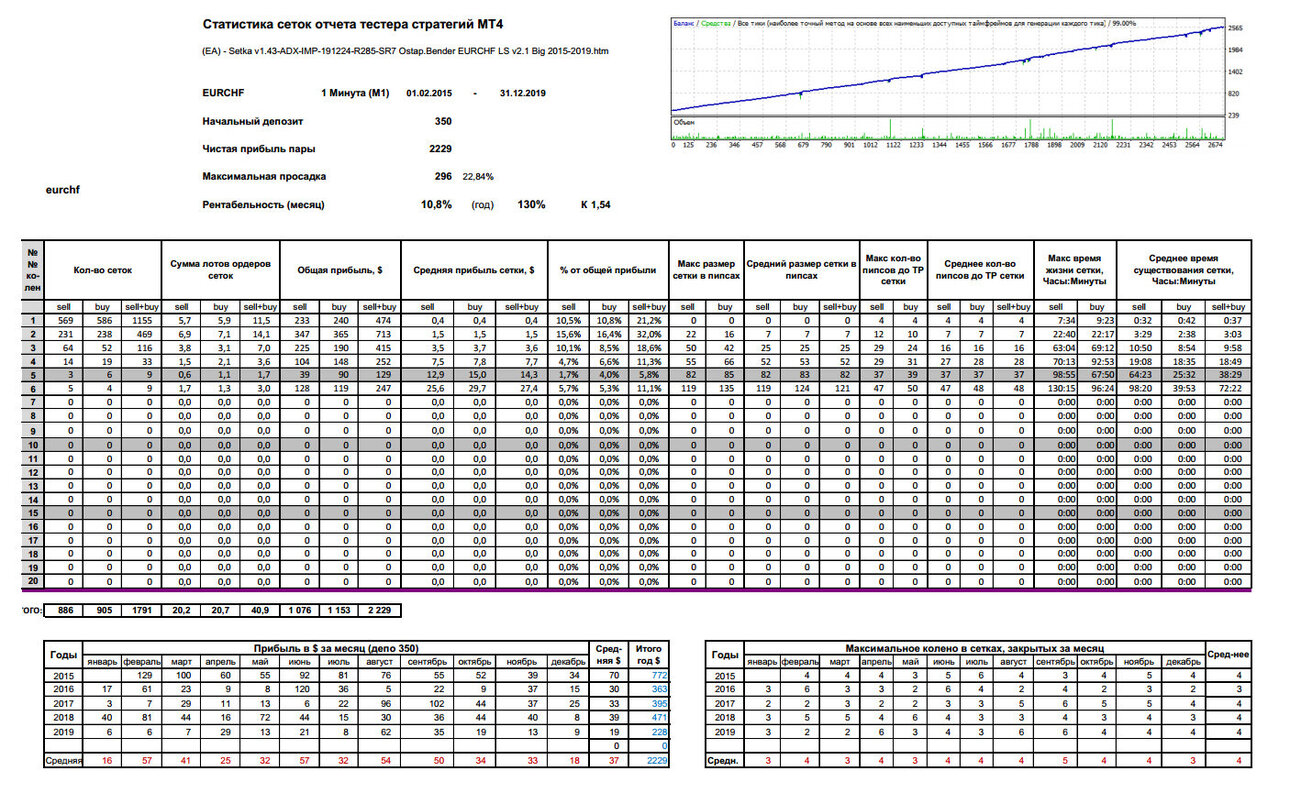
Task: Click the drawdown percentage 22,84%
Action: (x=478, y=176)
